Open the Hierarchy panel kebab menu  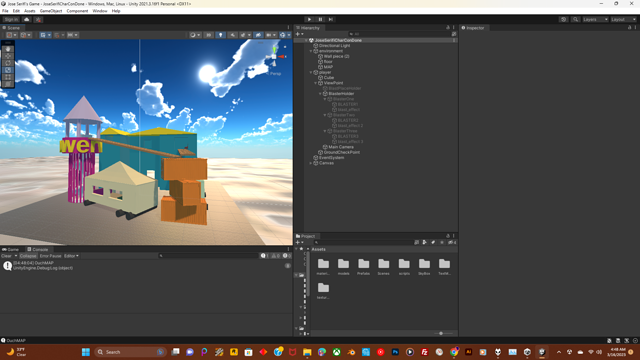click(x=453, y=27)
